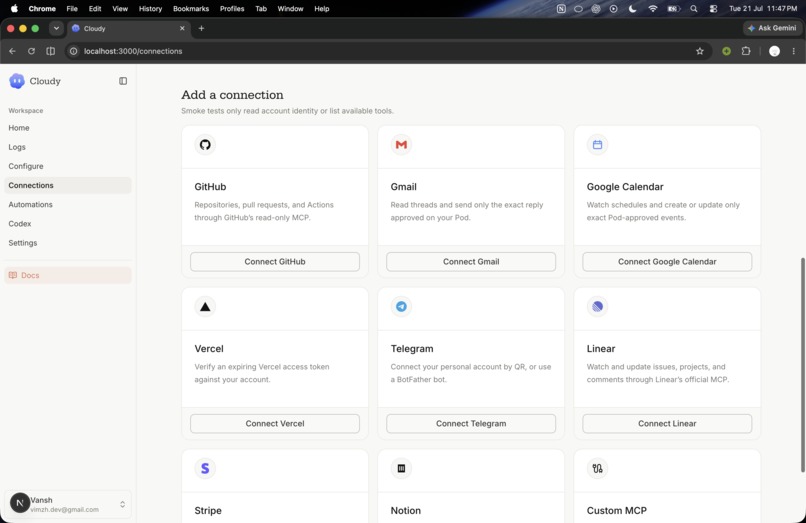Open Settings in sidebar
806x523 pixels.
point(67,243)
